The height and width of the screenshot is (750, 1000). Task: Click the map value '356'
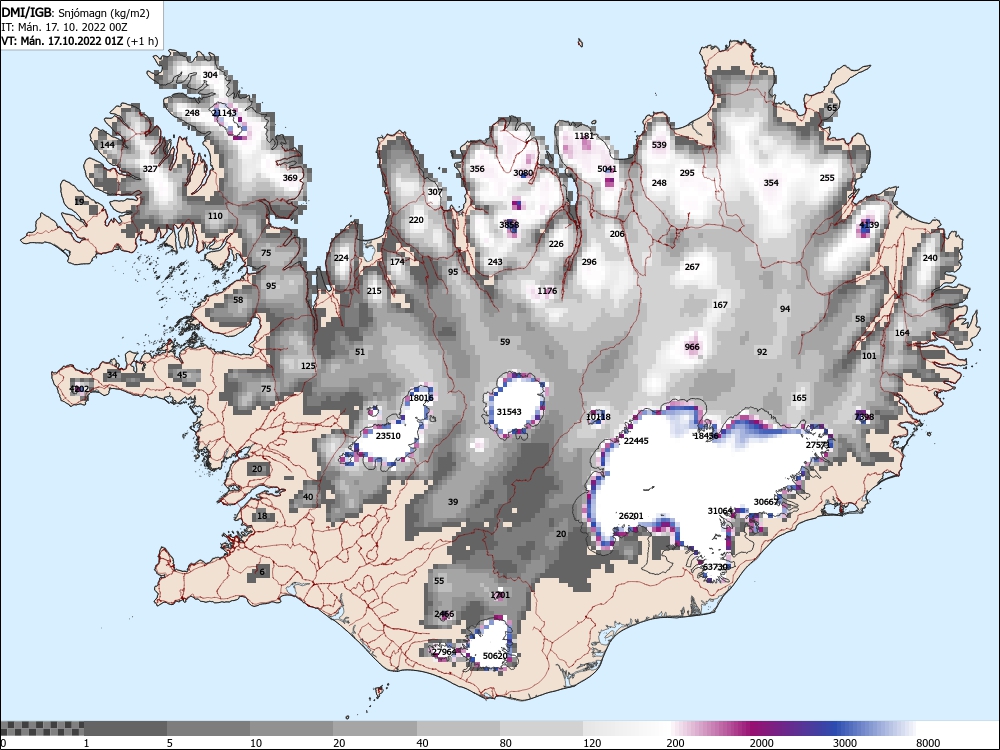(477, 169)
